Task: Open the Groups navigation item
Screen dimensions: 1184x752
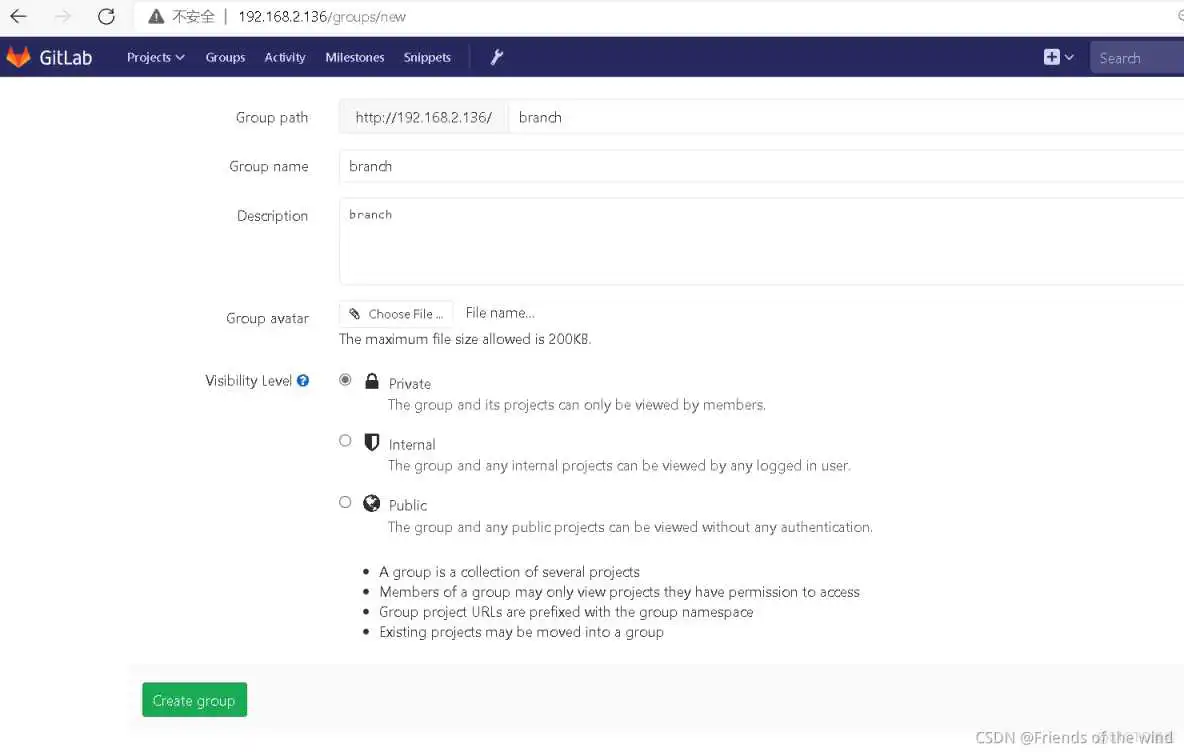Action: (225, 57)
